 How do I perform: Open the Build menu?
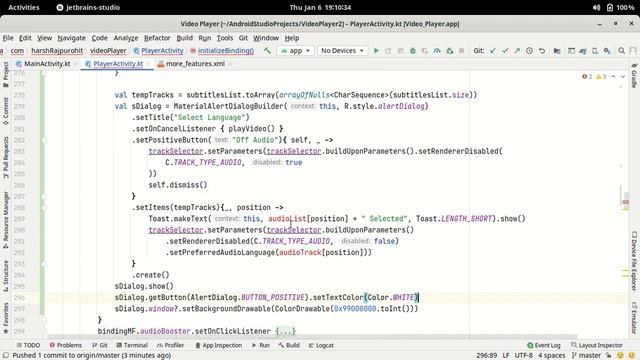tap(184, 38)
